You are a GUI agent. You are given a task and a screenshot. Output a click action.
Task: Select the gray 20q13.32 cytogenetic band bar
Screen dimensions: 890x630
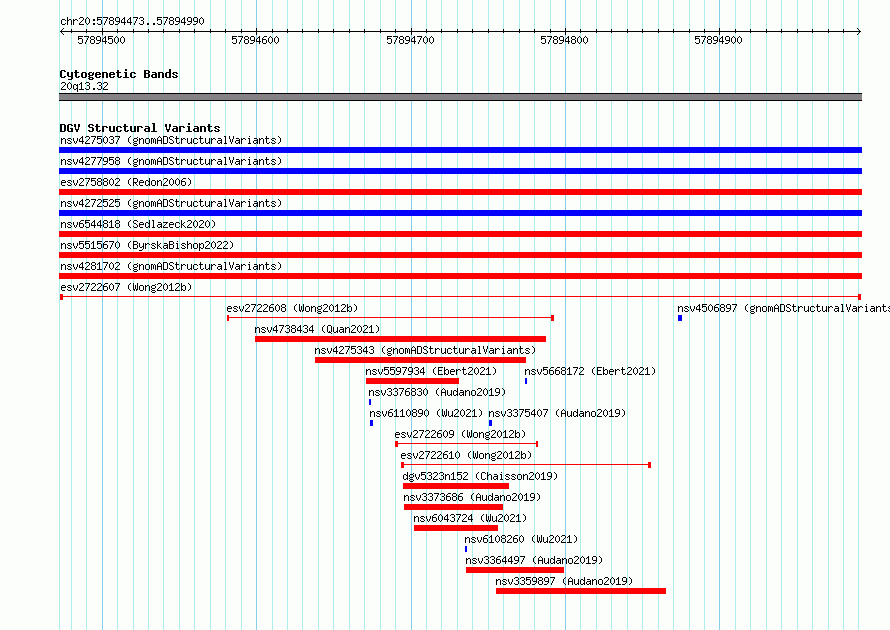[460, 97]
